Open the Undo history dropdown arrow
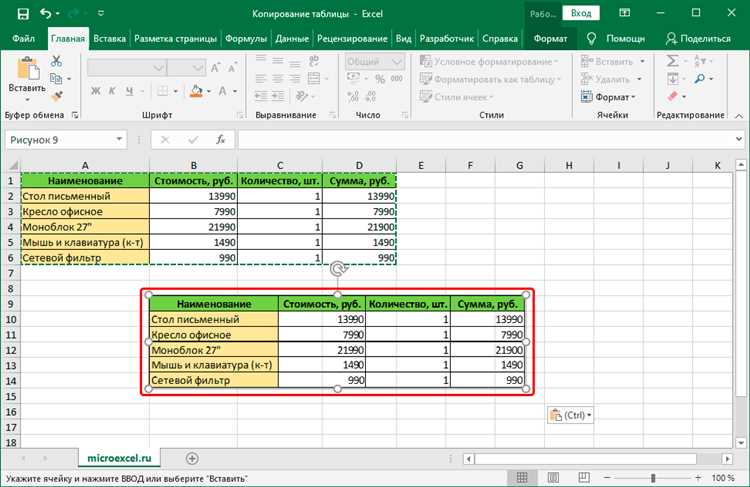This screenshot has height=487, width=750. (58, 14)
